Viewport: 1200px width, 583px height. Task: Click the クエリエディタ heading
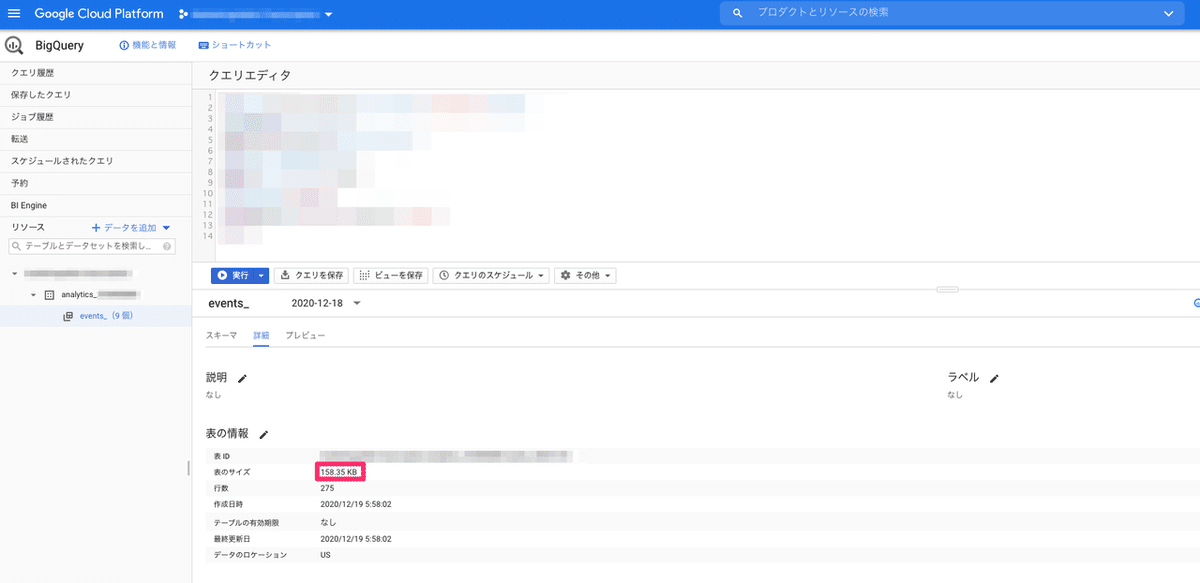coord(249,75)
